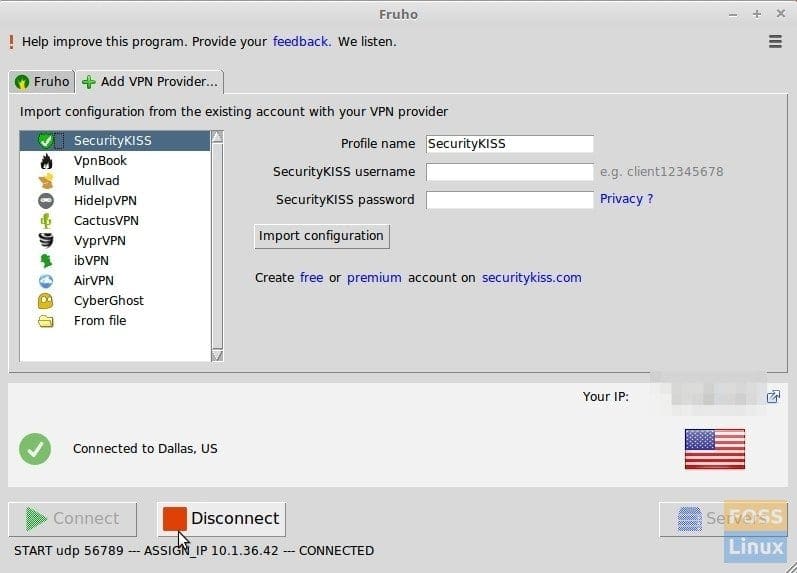Focus the SecurityKISS password field
This screenshot has height=573, width=797.
509,200
